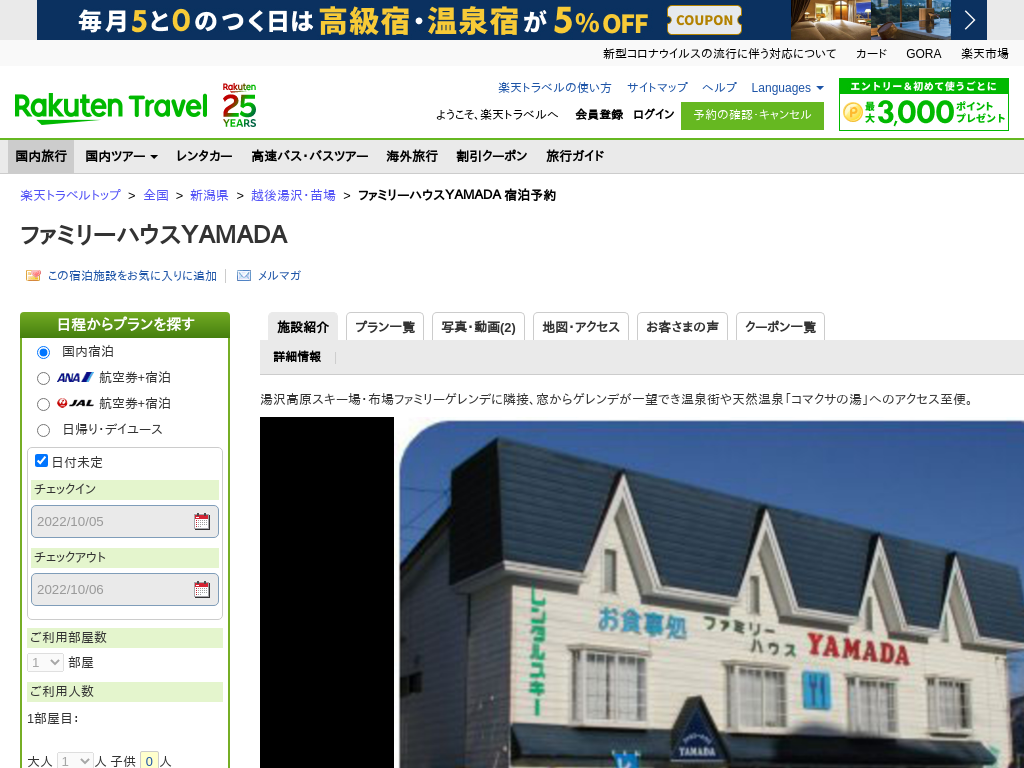Open the 地図・アクセス tab
The image size is (1024, 768).
pos(581,327)
